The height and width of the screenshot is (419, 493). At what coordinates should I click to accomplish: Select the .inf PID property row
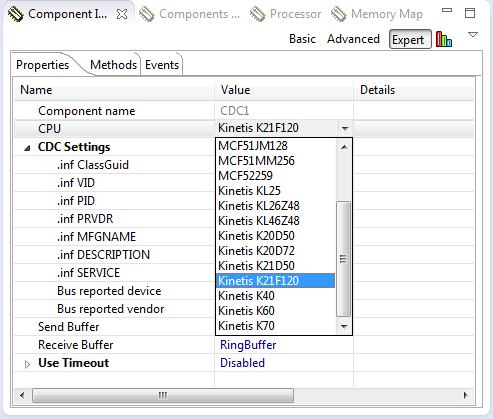pos(114,201)
